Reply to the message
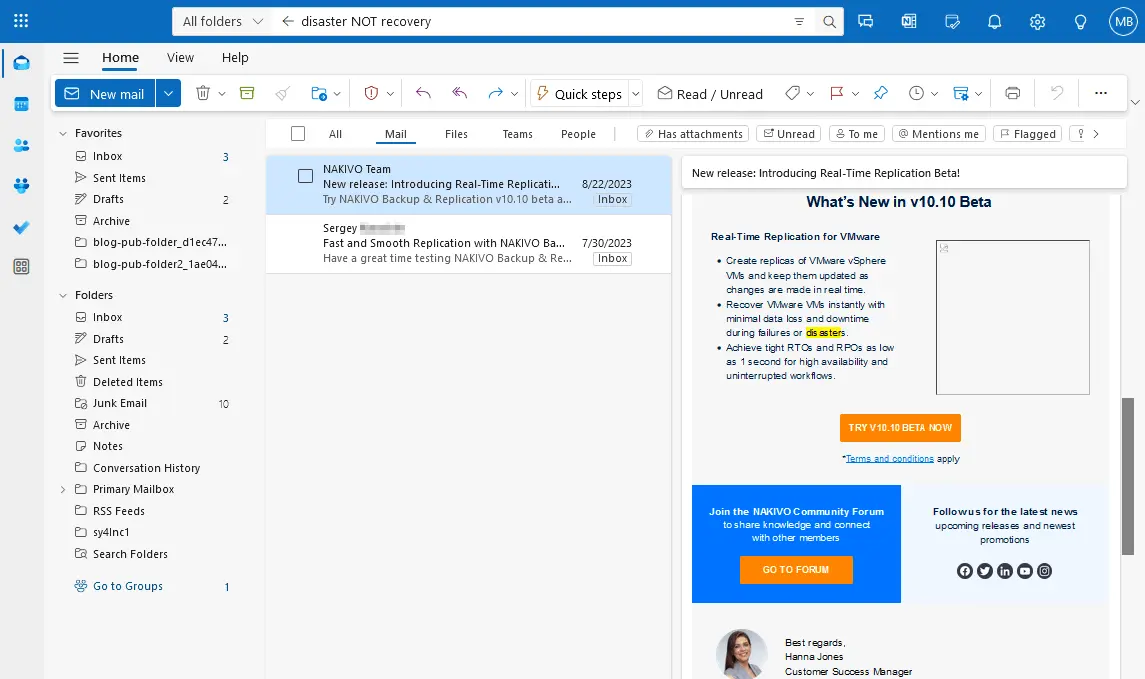The height and width of the screenshot is (679, 1145). pyautogui.click(x=423, y=93)
